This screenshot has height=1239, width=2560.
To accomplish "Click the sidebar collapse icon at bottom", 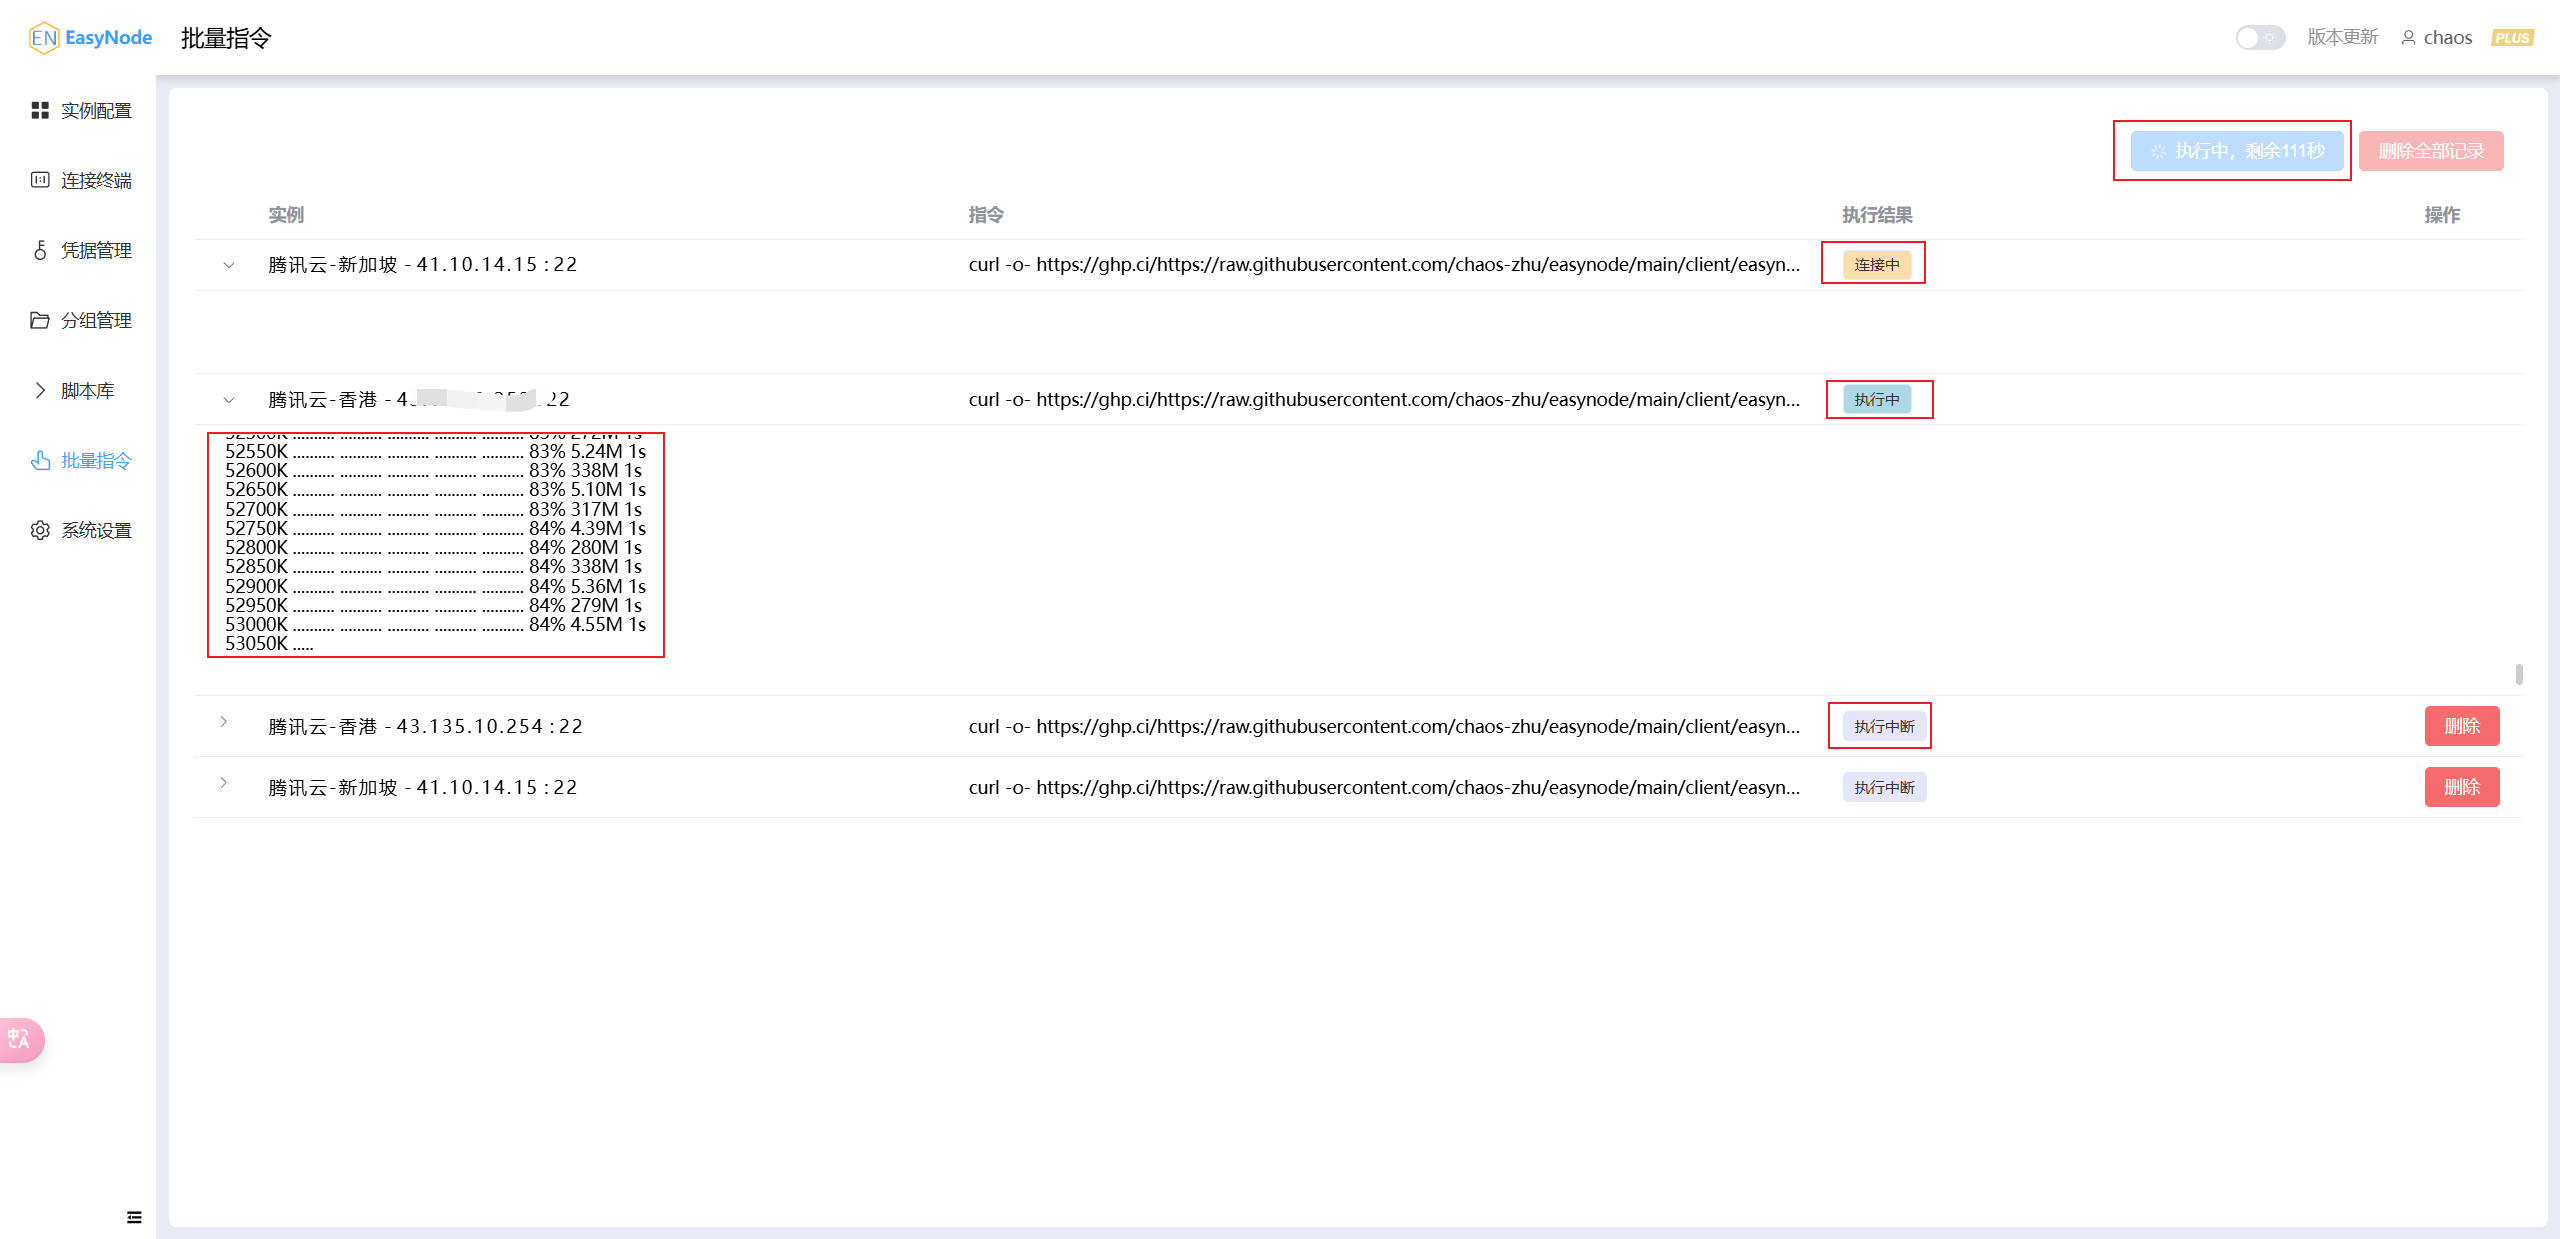I will (x=133, y=1216).
